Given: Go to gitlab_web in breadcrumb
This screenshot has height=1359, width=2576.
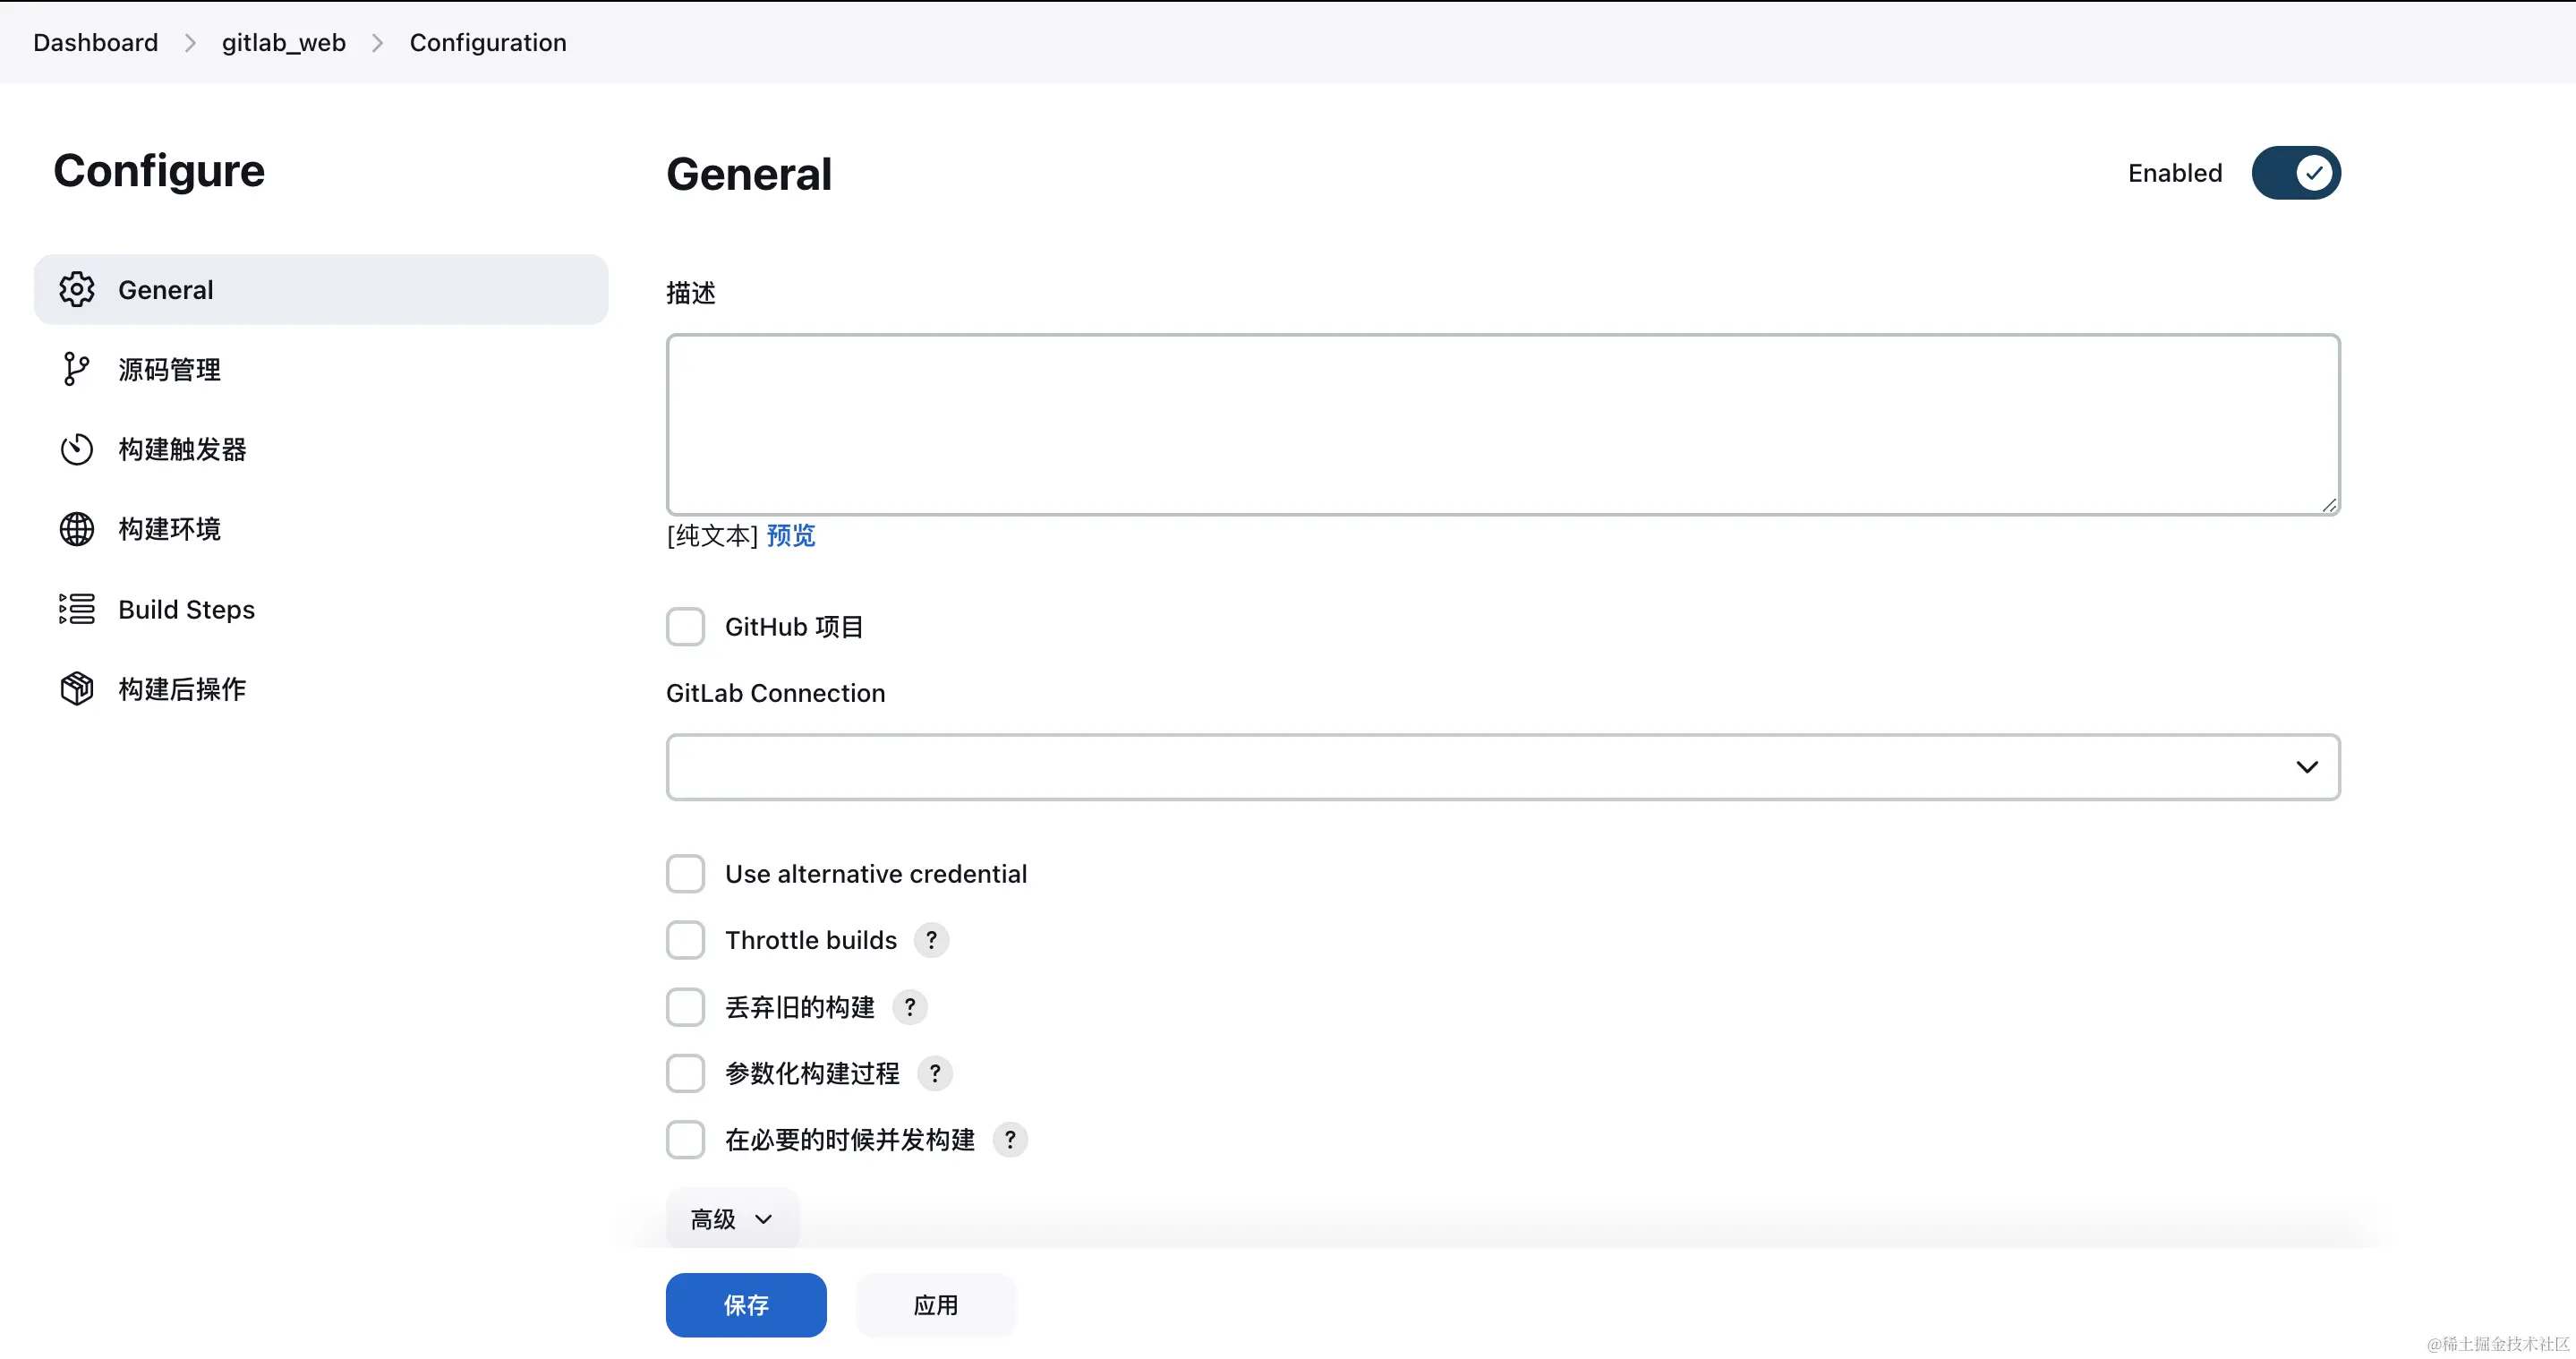Looking at the screenshot, I should [283, 42].
